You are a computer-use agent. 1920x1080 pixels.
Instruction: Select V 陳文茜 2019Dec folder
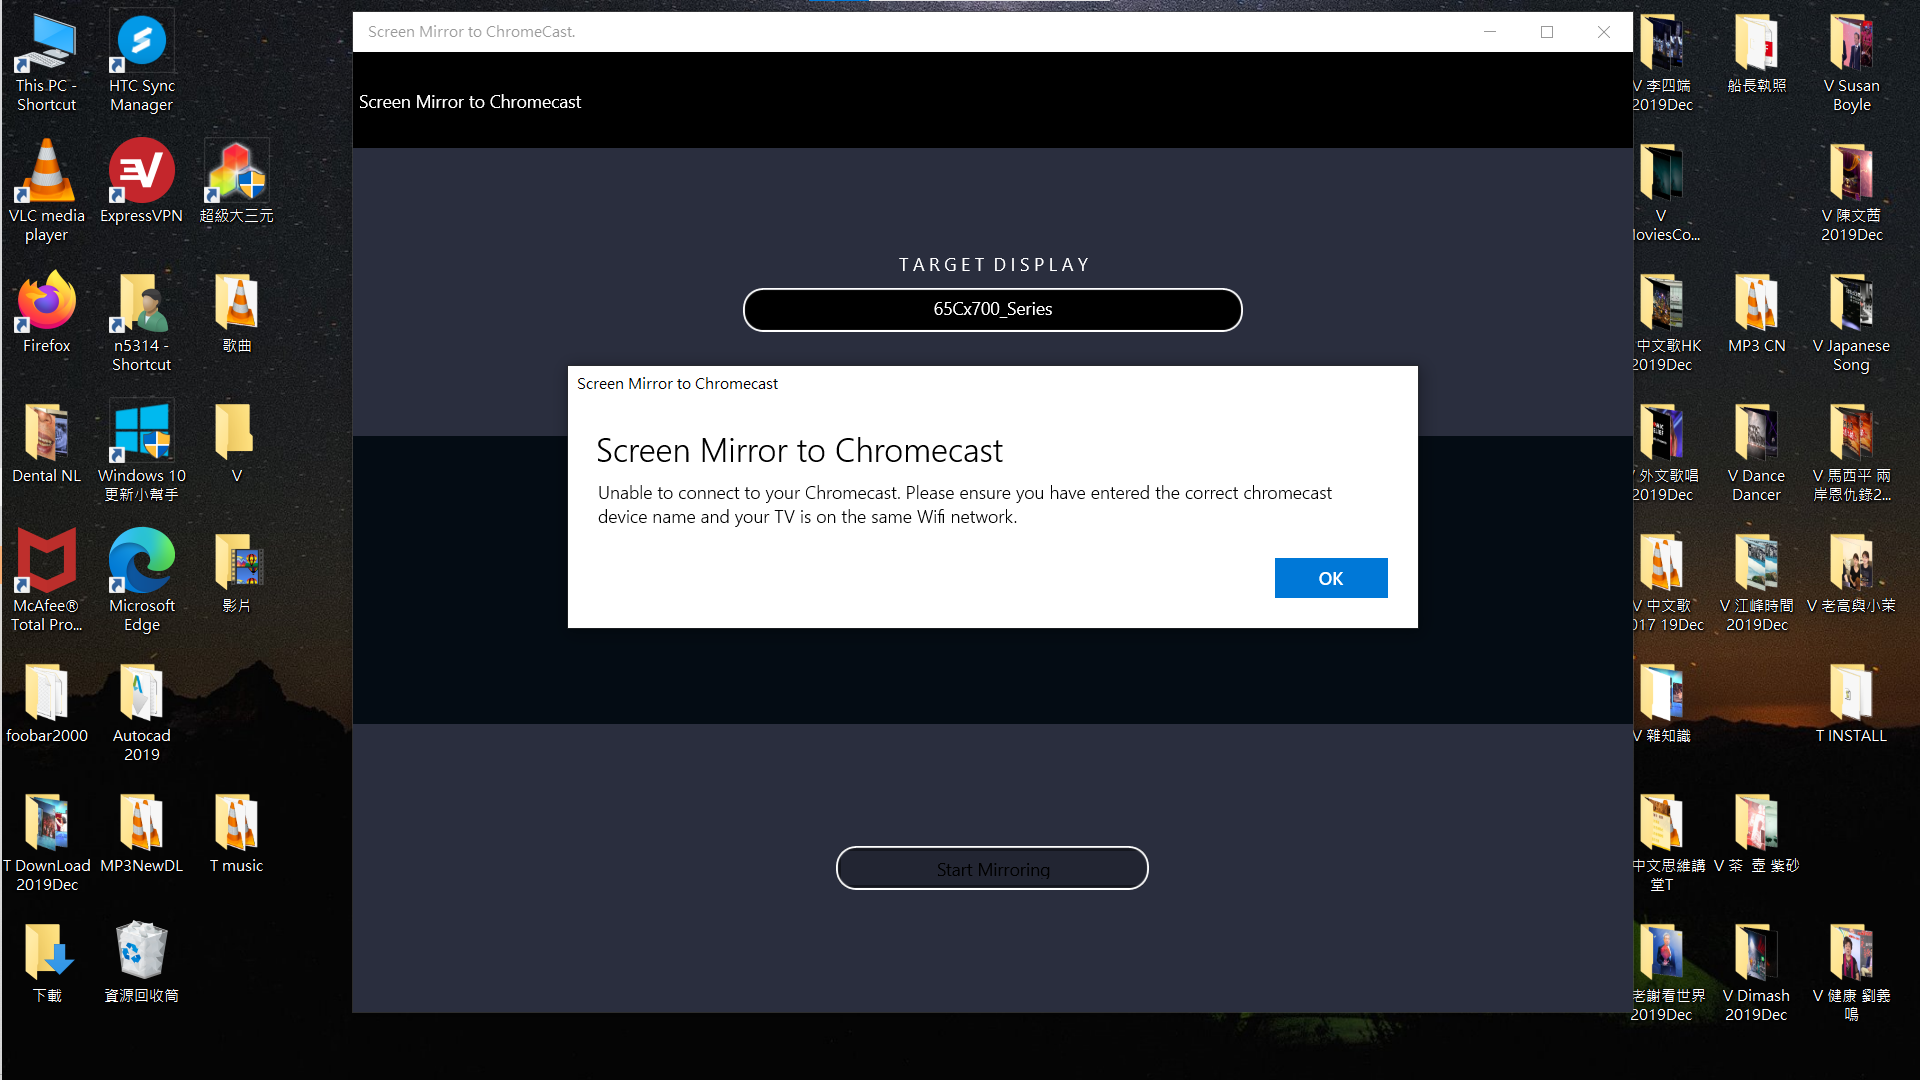coord(1851,192)
